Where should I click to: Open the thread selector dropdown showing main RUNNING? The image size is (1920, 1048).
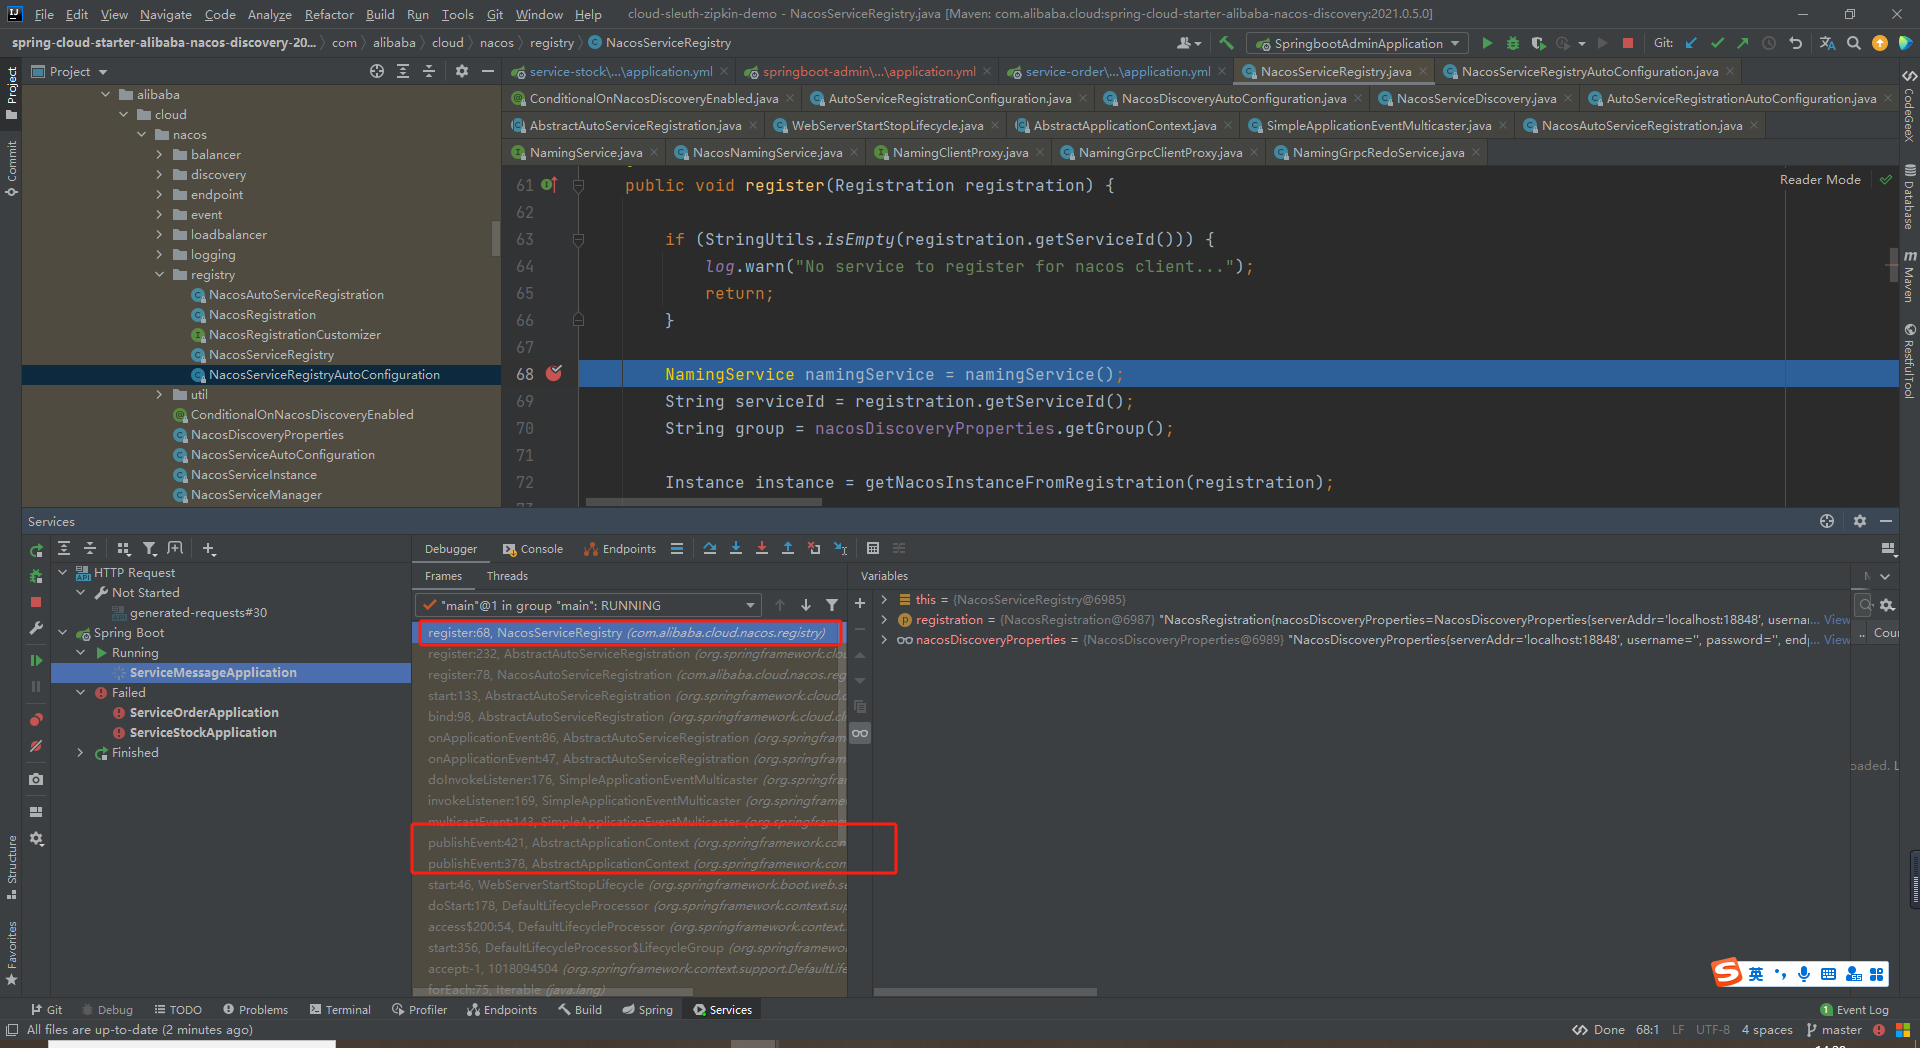pyautogui.click(x=589, y=605)
